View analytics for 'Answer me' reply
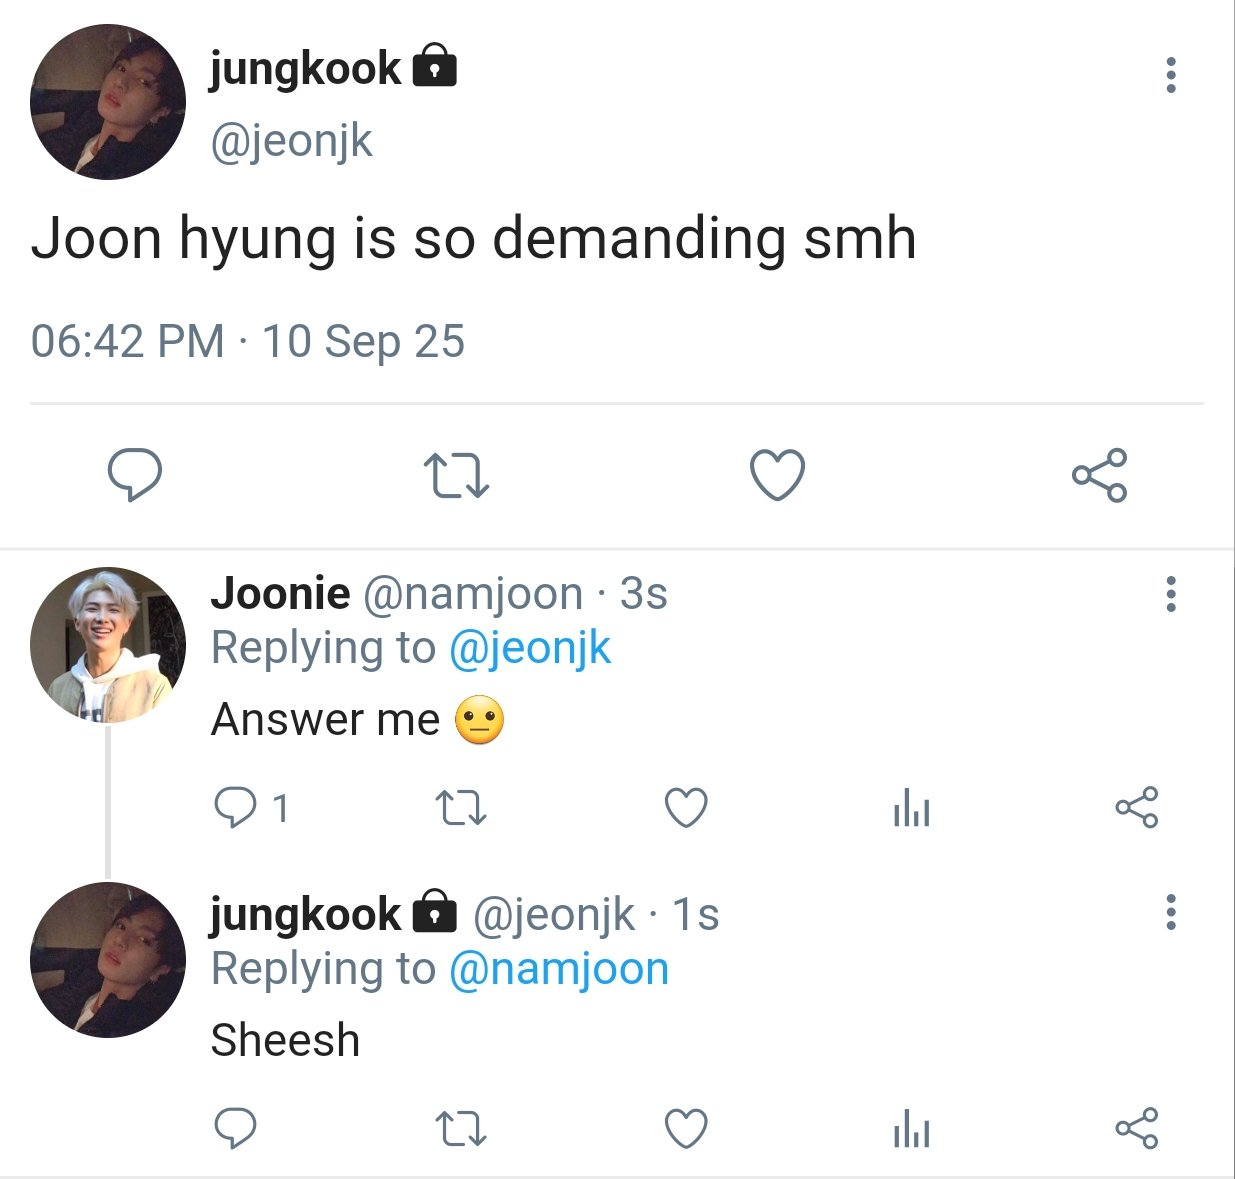The image size is (1235, 1179). pos(911,808)
